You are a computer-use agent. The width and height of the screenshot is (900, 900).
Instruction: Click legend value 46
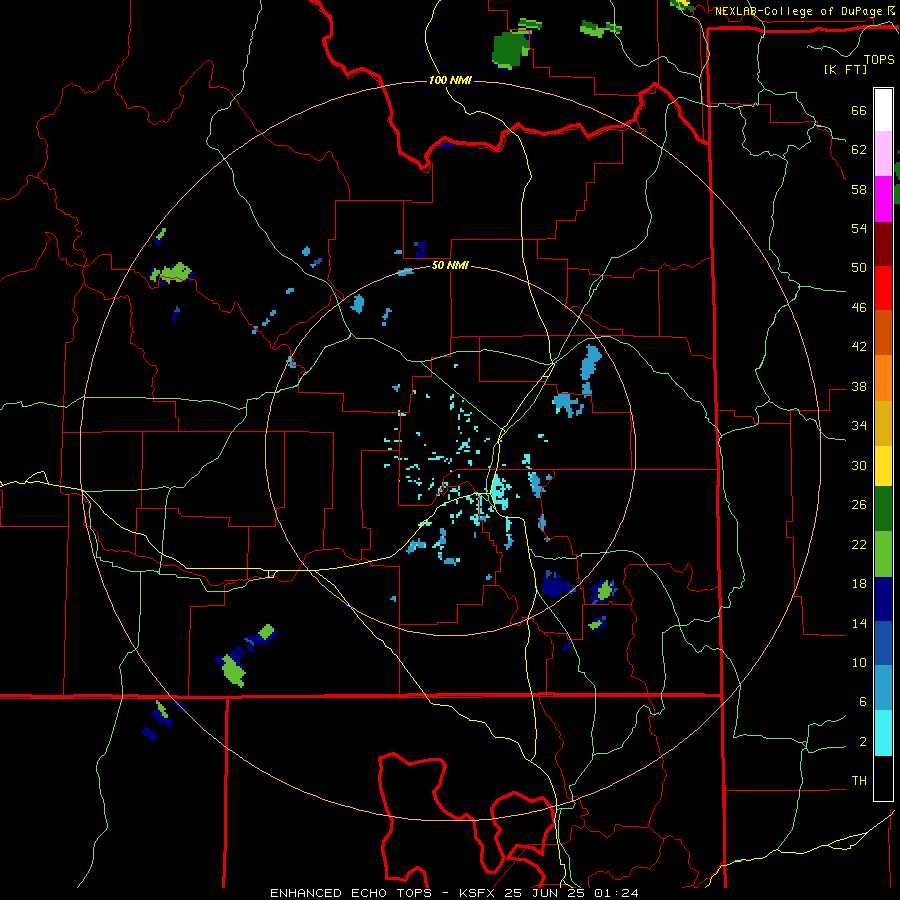[859, 308]
